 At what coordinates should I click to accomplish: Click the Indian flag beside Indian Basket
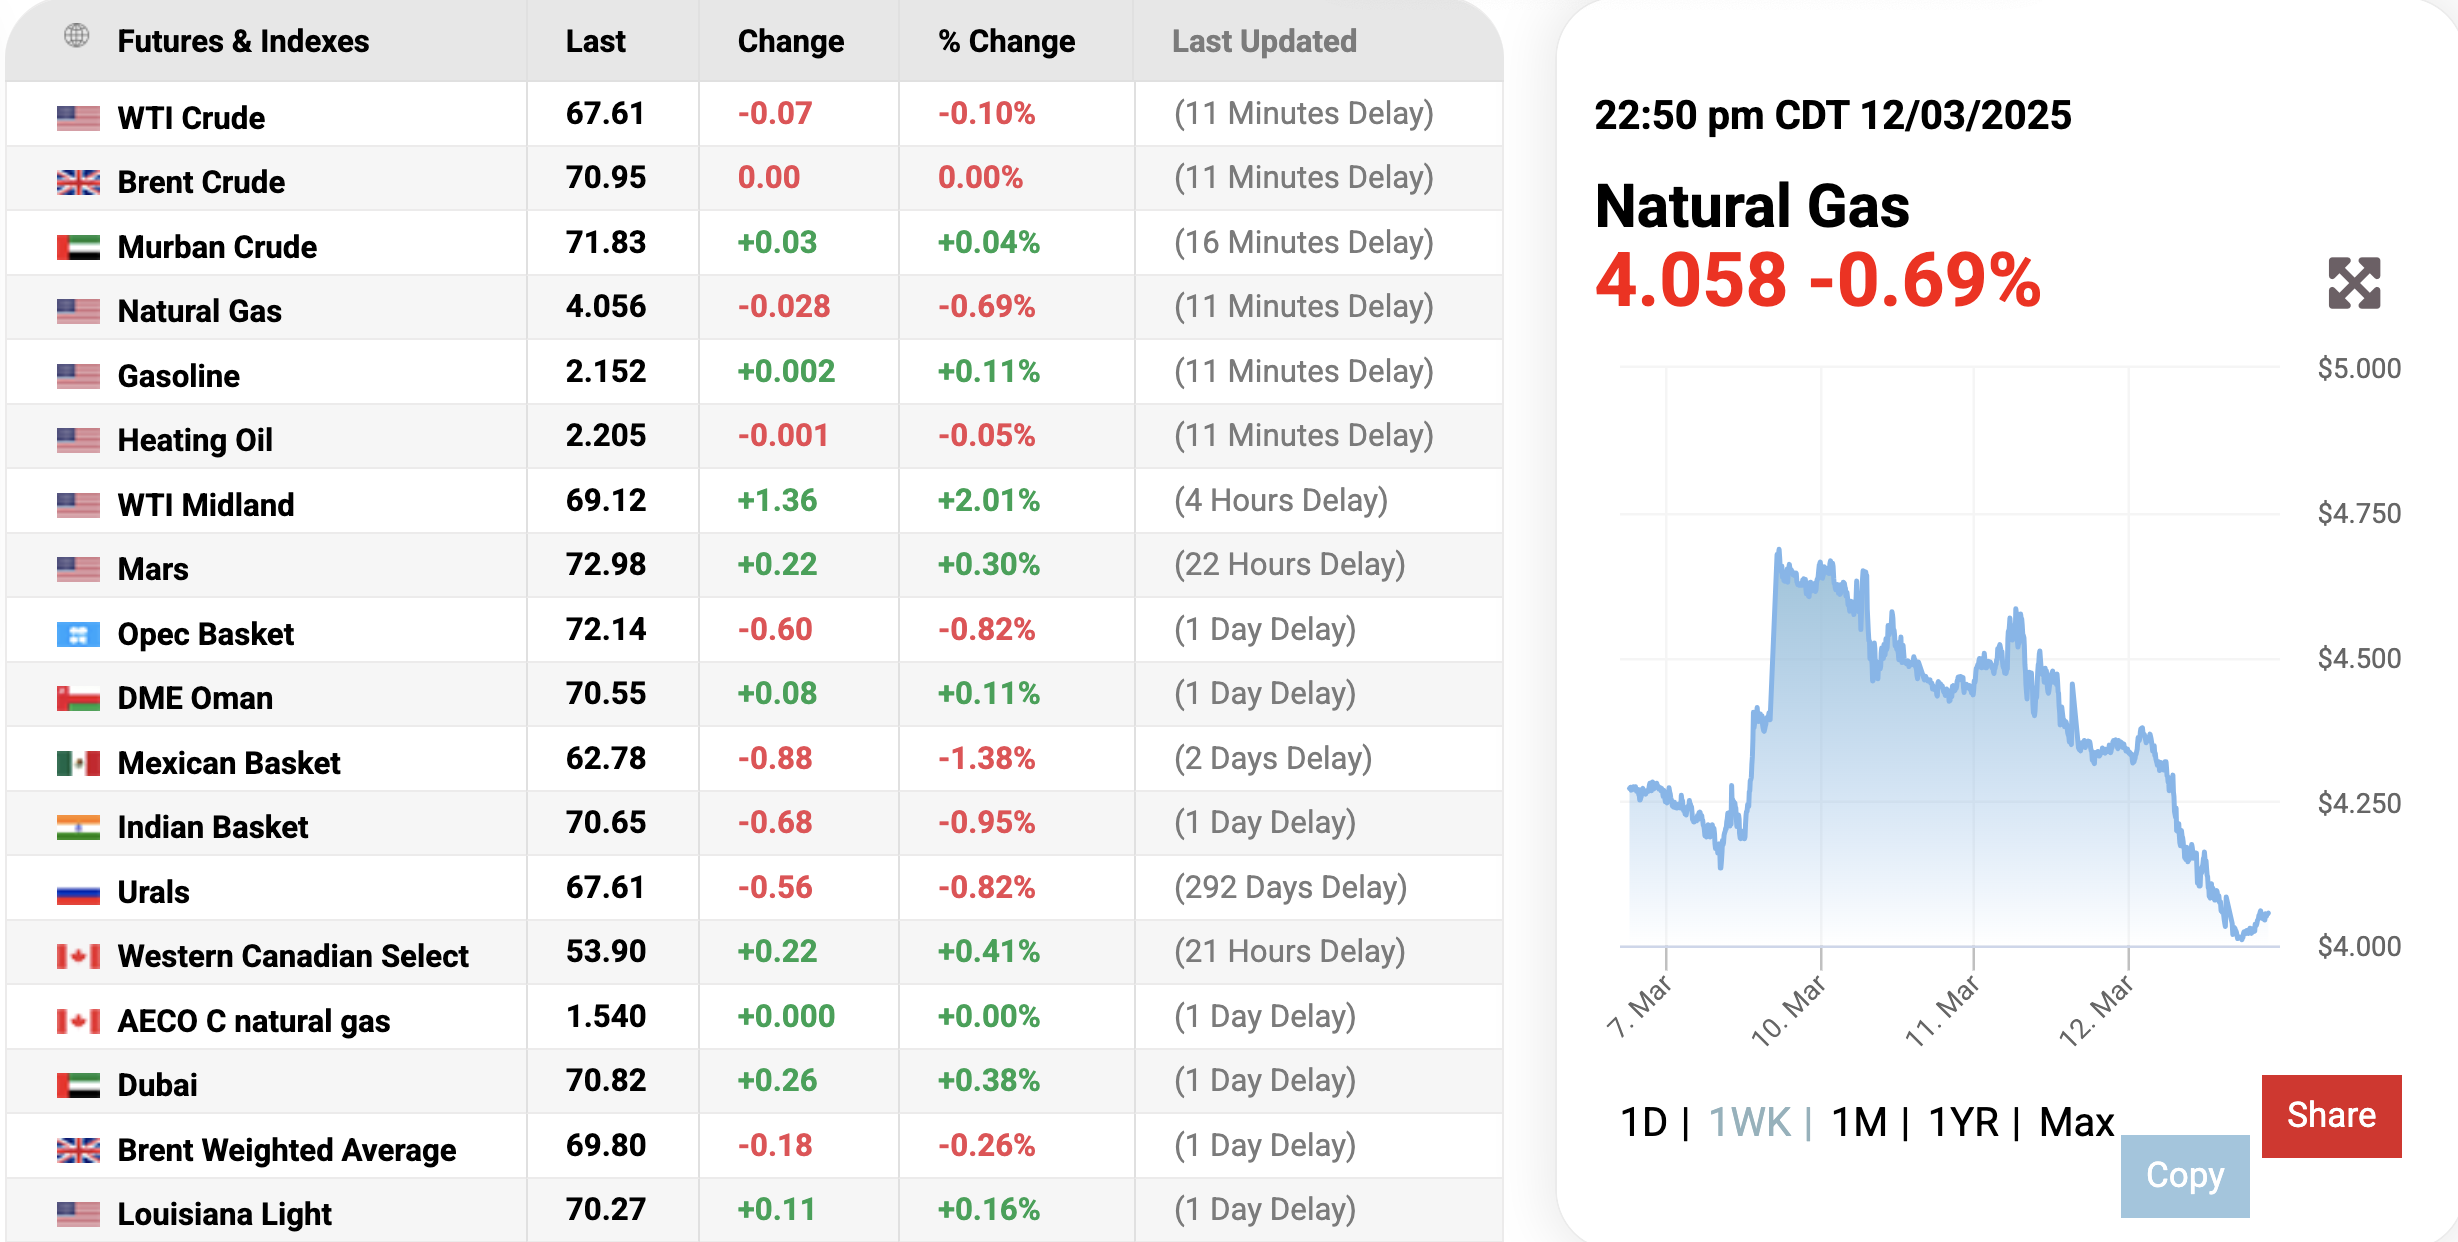click(x=78, y=827)
